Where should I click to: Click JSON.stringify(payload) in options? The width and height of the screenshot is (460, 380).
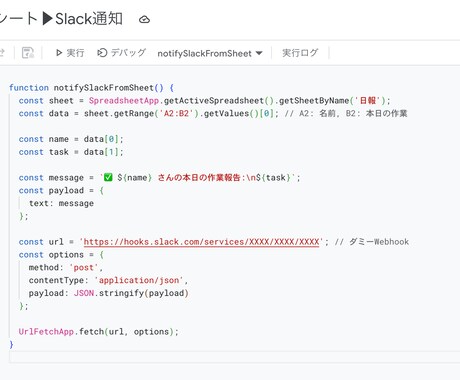(131, 293)
